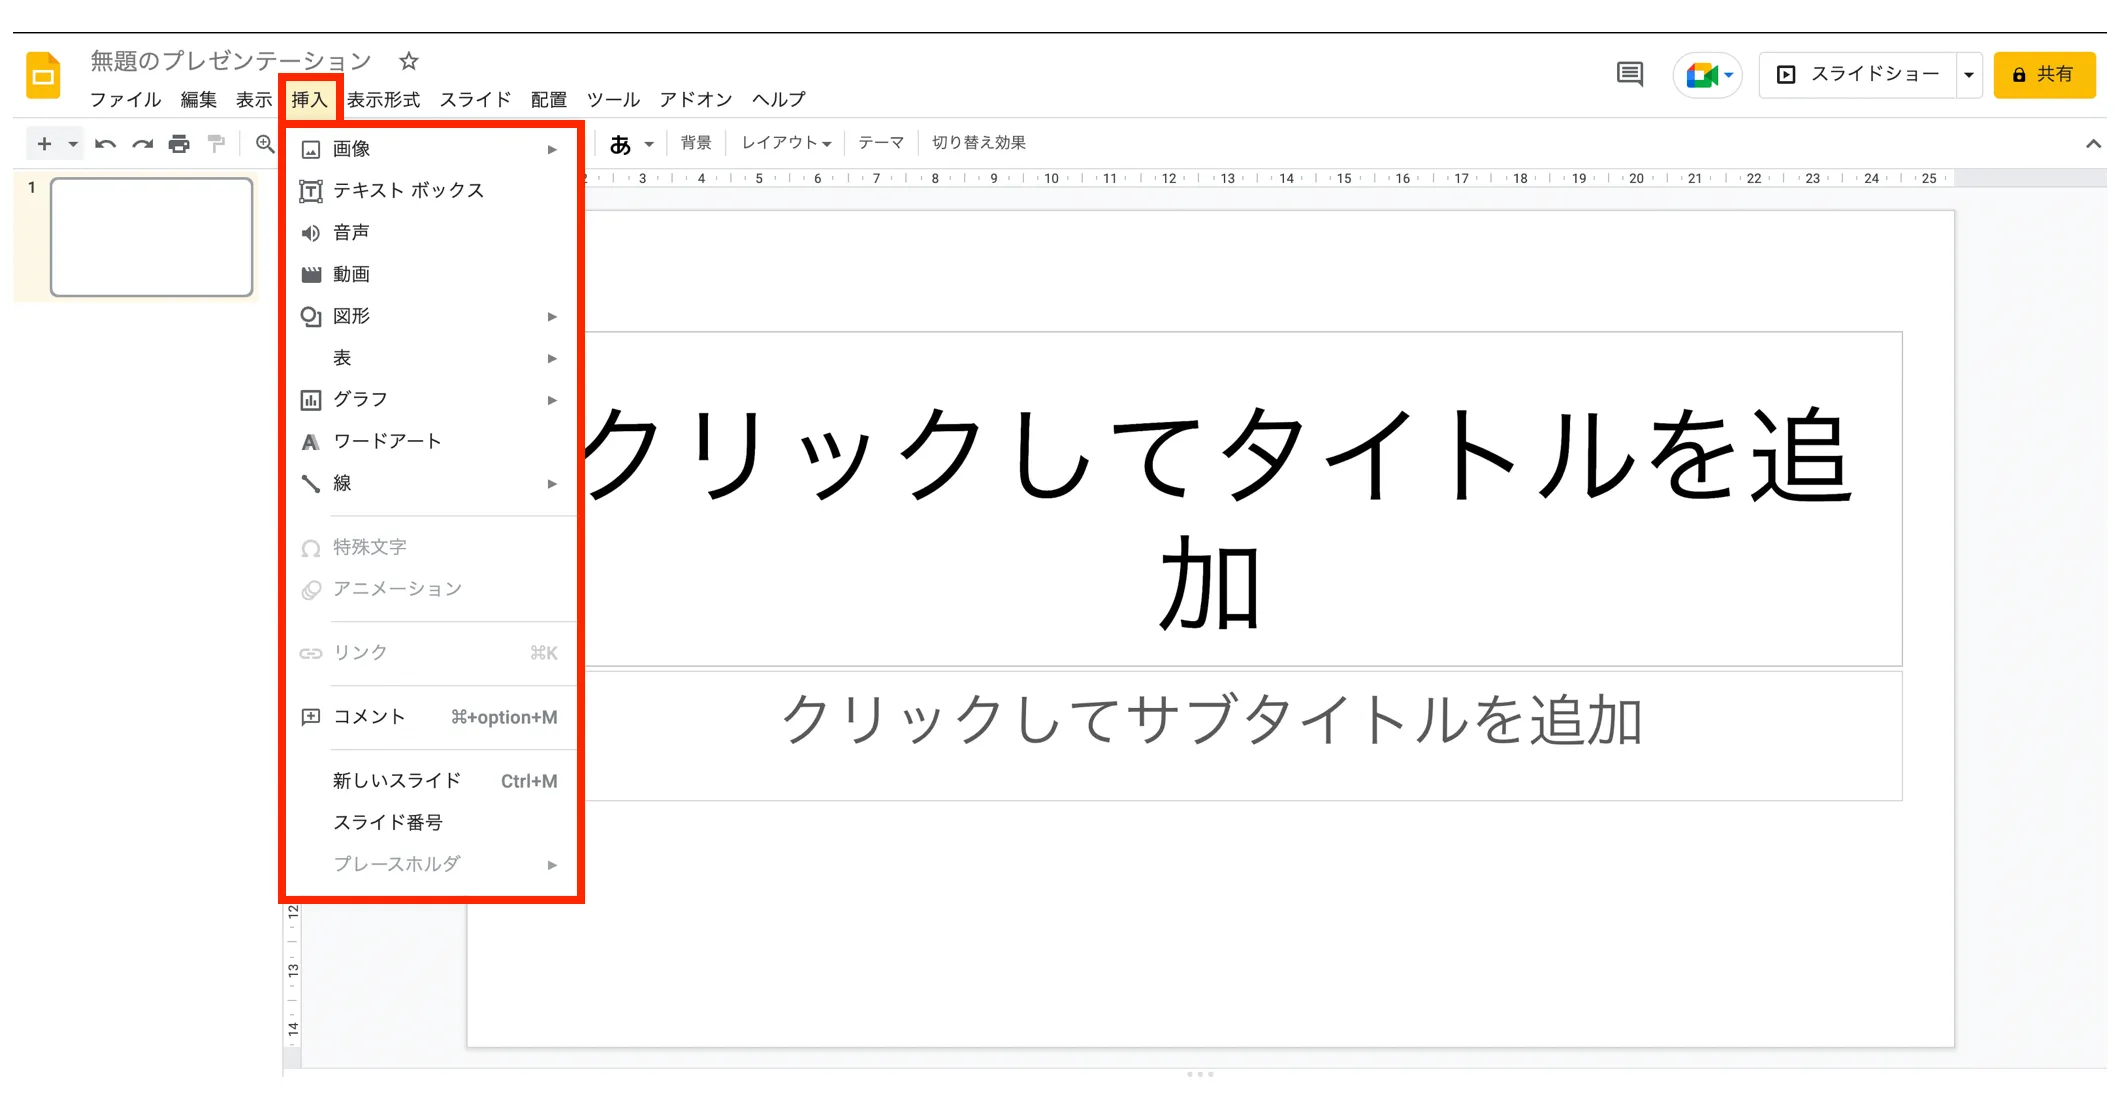
Task: Expand the レイアウト dropdown
Action: pos(786,143)
